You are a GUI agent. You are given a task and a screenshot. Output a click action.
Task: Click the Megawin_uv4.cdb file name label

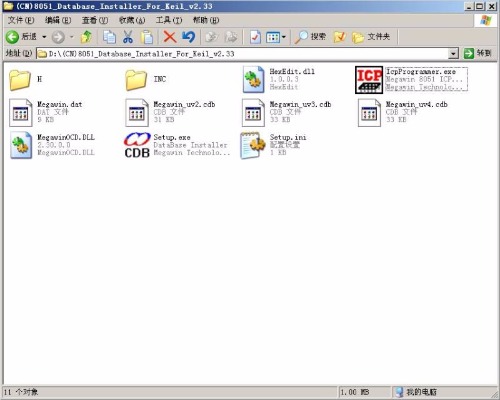click(417, 104)
